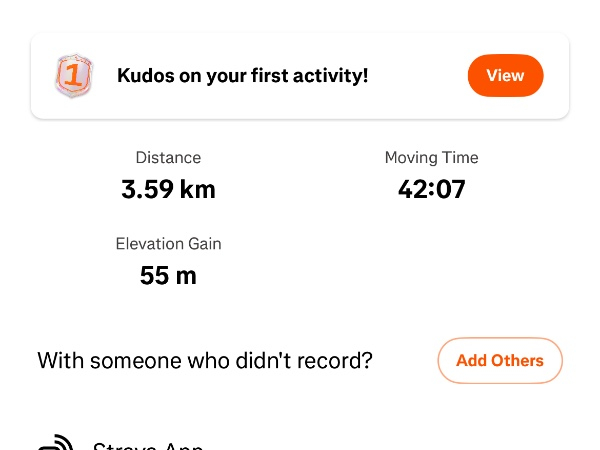
Task: Click the Distance label
Action: point(168,157)
